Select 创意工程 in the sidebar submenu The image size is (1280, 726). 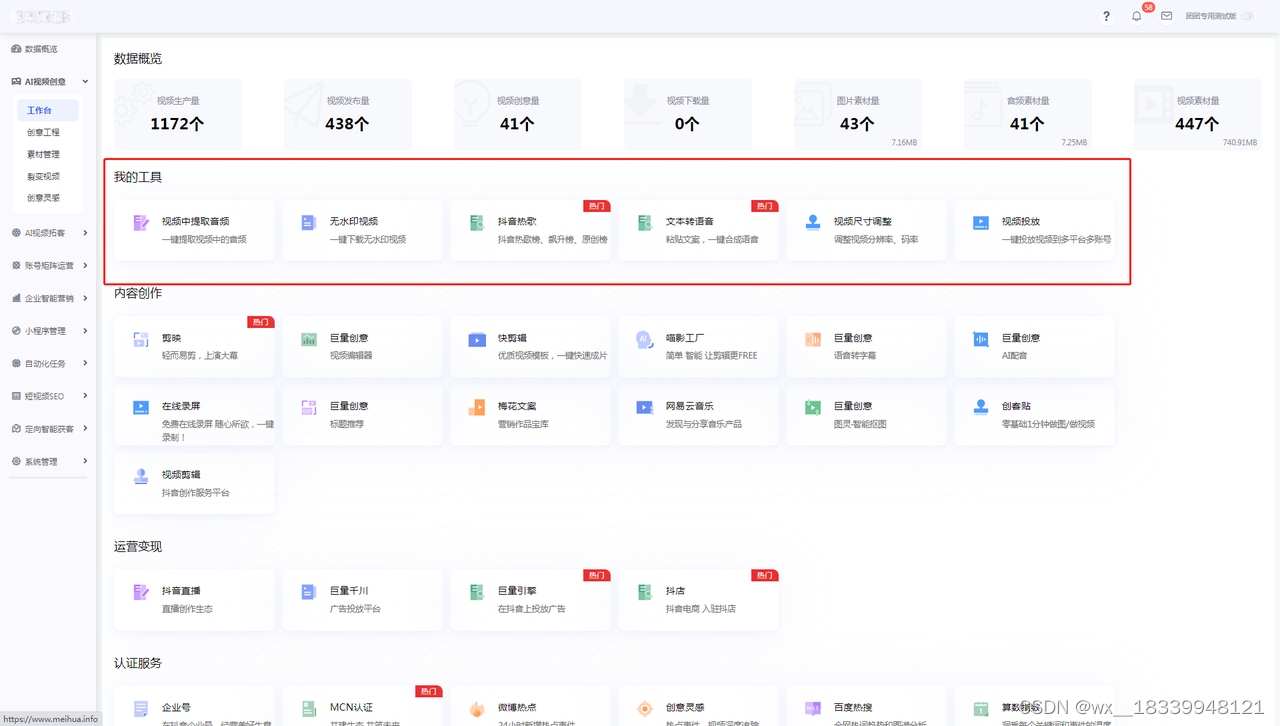43,132
